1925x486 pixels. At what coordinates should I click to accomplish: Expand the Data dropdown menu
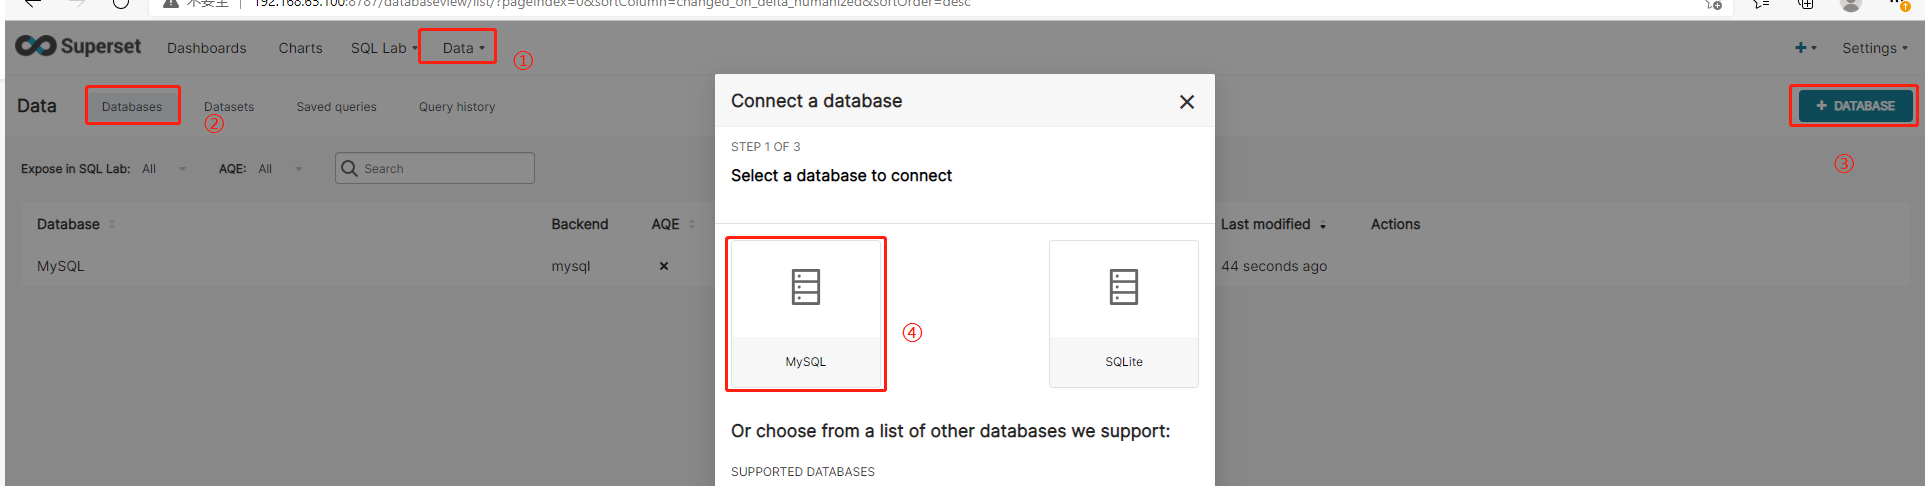click(x=463, y=48)
